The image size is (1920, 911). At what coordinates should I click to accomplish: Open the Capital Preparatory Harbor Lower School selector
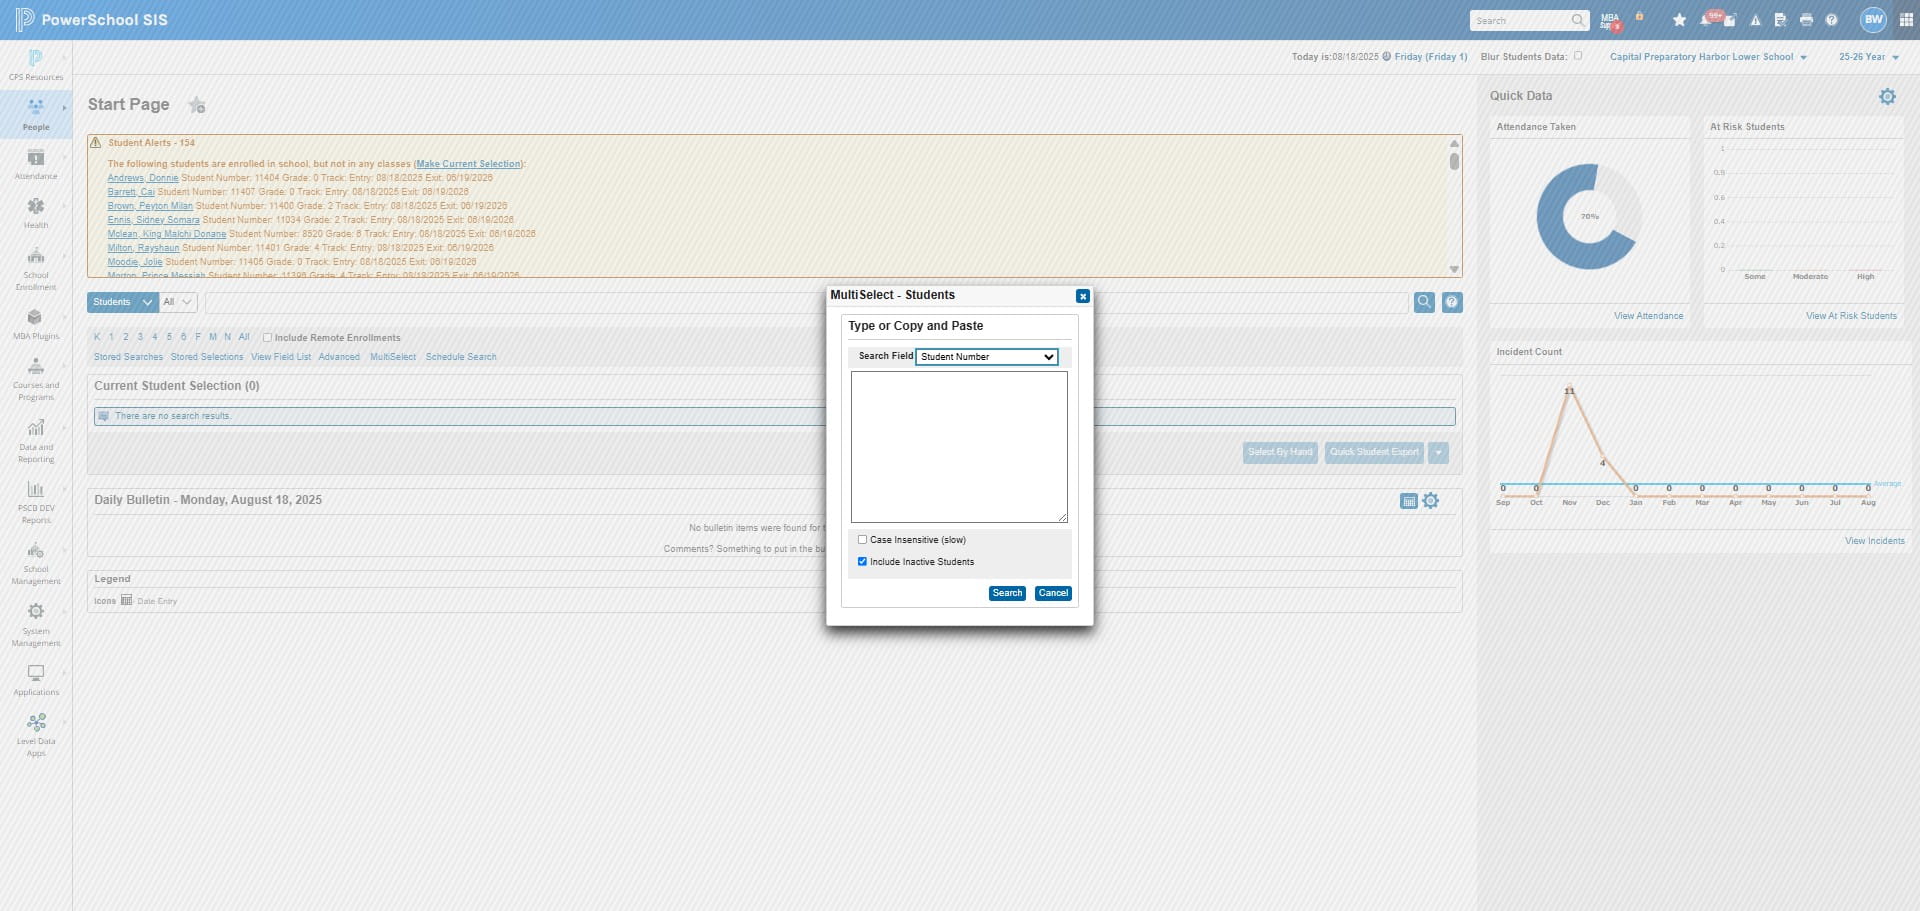point(1708,57)
